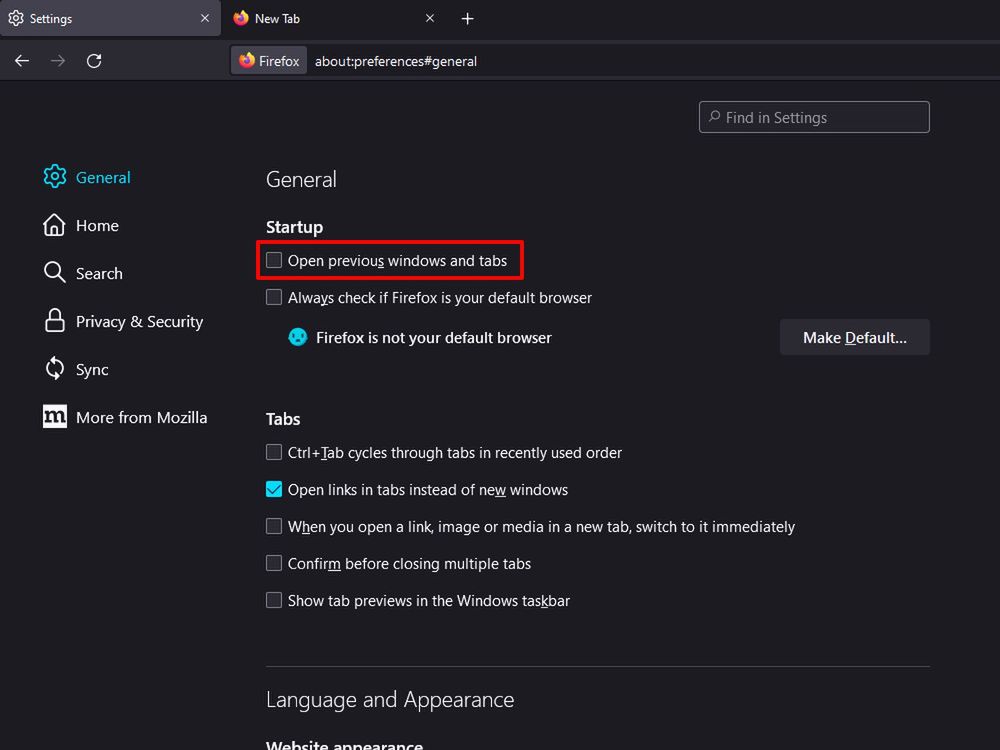
Task: Click the back navigation arrow
Action: 22,60
